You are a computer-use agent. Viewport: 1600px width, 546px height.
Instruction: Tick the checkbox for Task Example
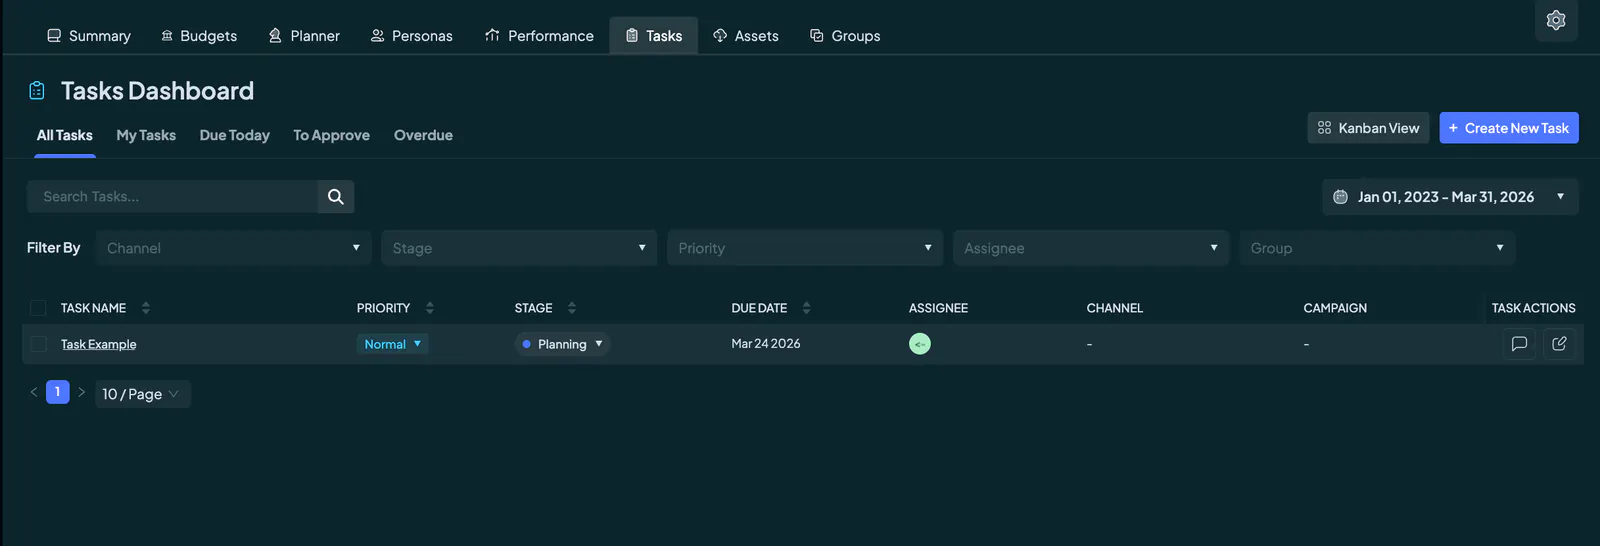[39, 344]
